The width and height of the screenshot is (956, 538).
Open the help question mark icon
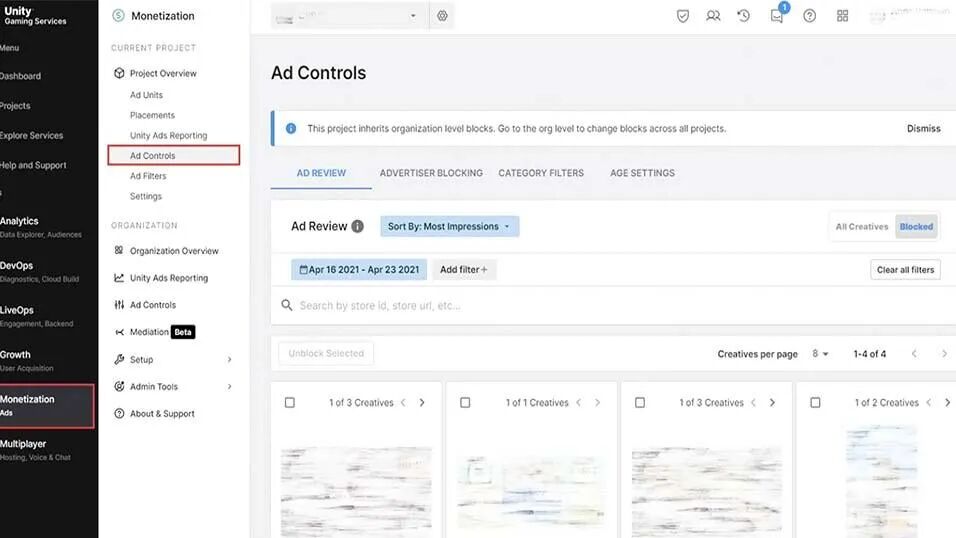810,16
